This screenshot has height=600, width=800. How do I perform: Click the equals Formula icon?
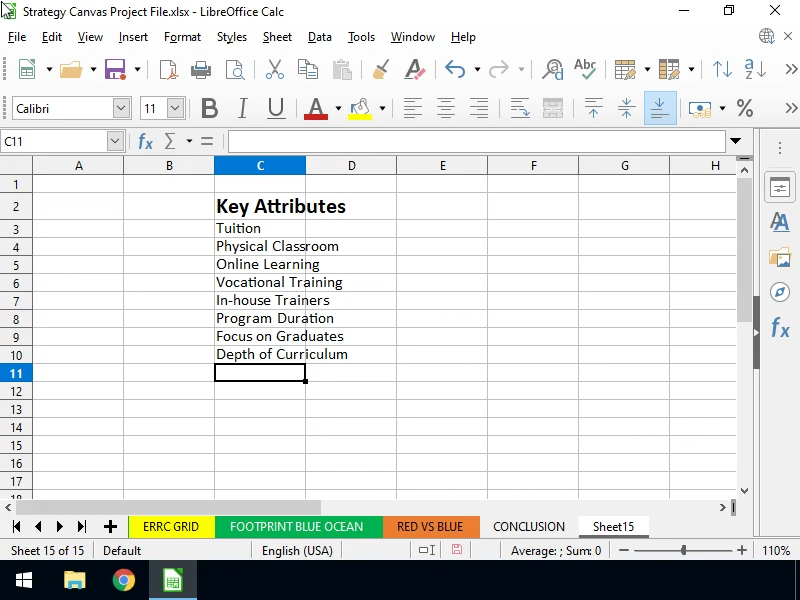coord(207,141)
